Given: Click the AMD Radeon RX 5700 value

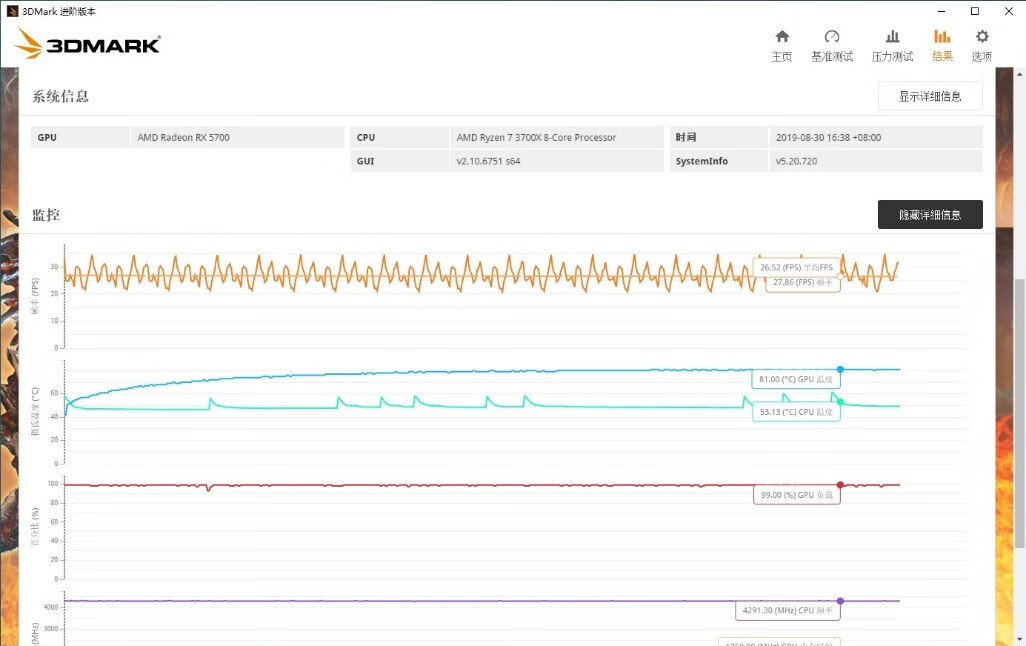Looking at the screenshot, I should (x=183, y=137).
